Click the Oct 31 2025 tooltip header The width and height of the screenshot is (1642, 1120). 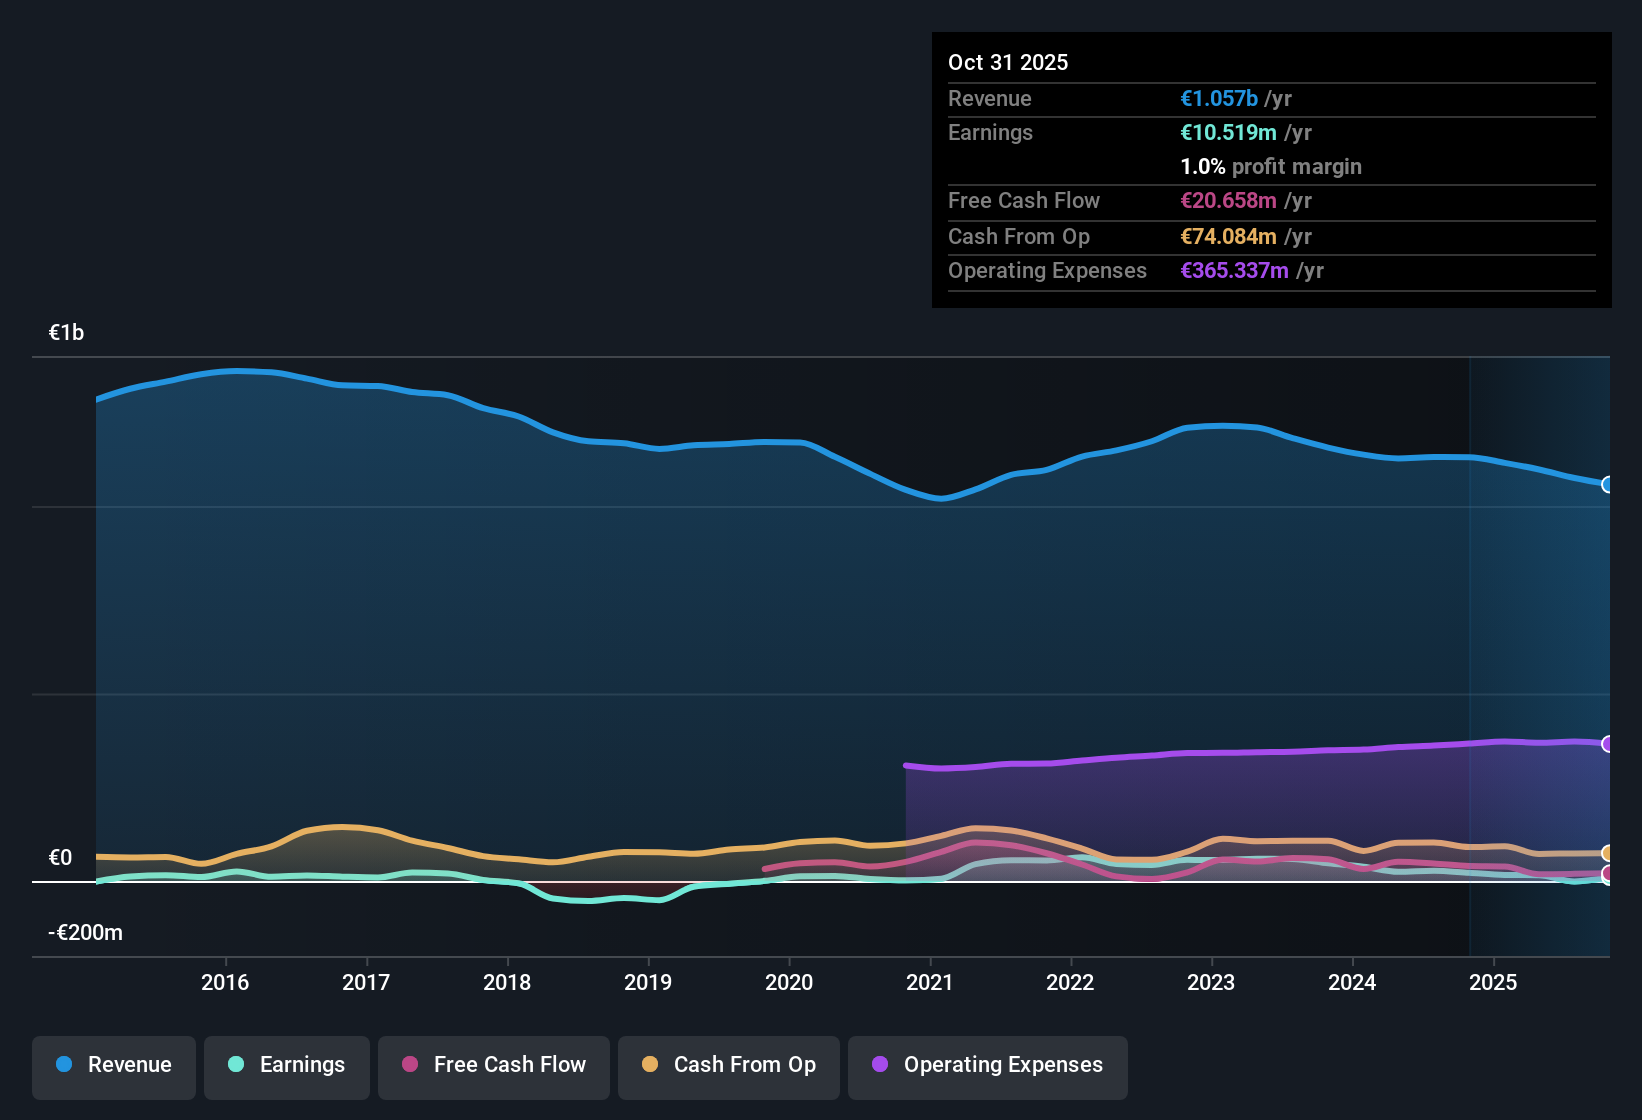click(x=1008, y=62)
